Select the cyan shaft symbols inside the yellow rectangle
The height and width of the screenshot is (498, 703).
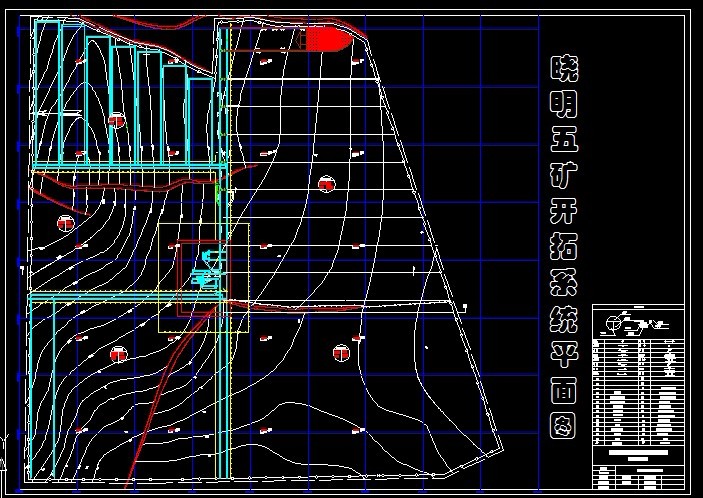point(208,268)
